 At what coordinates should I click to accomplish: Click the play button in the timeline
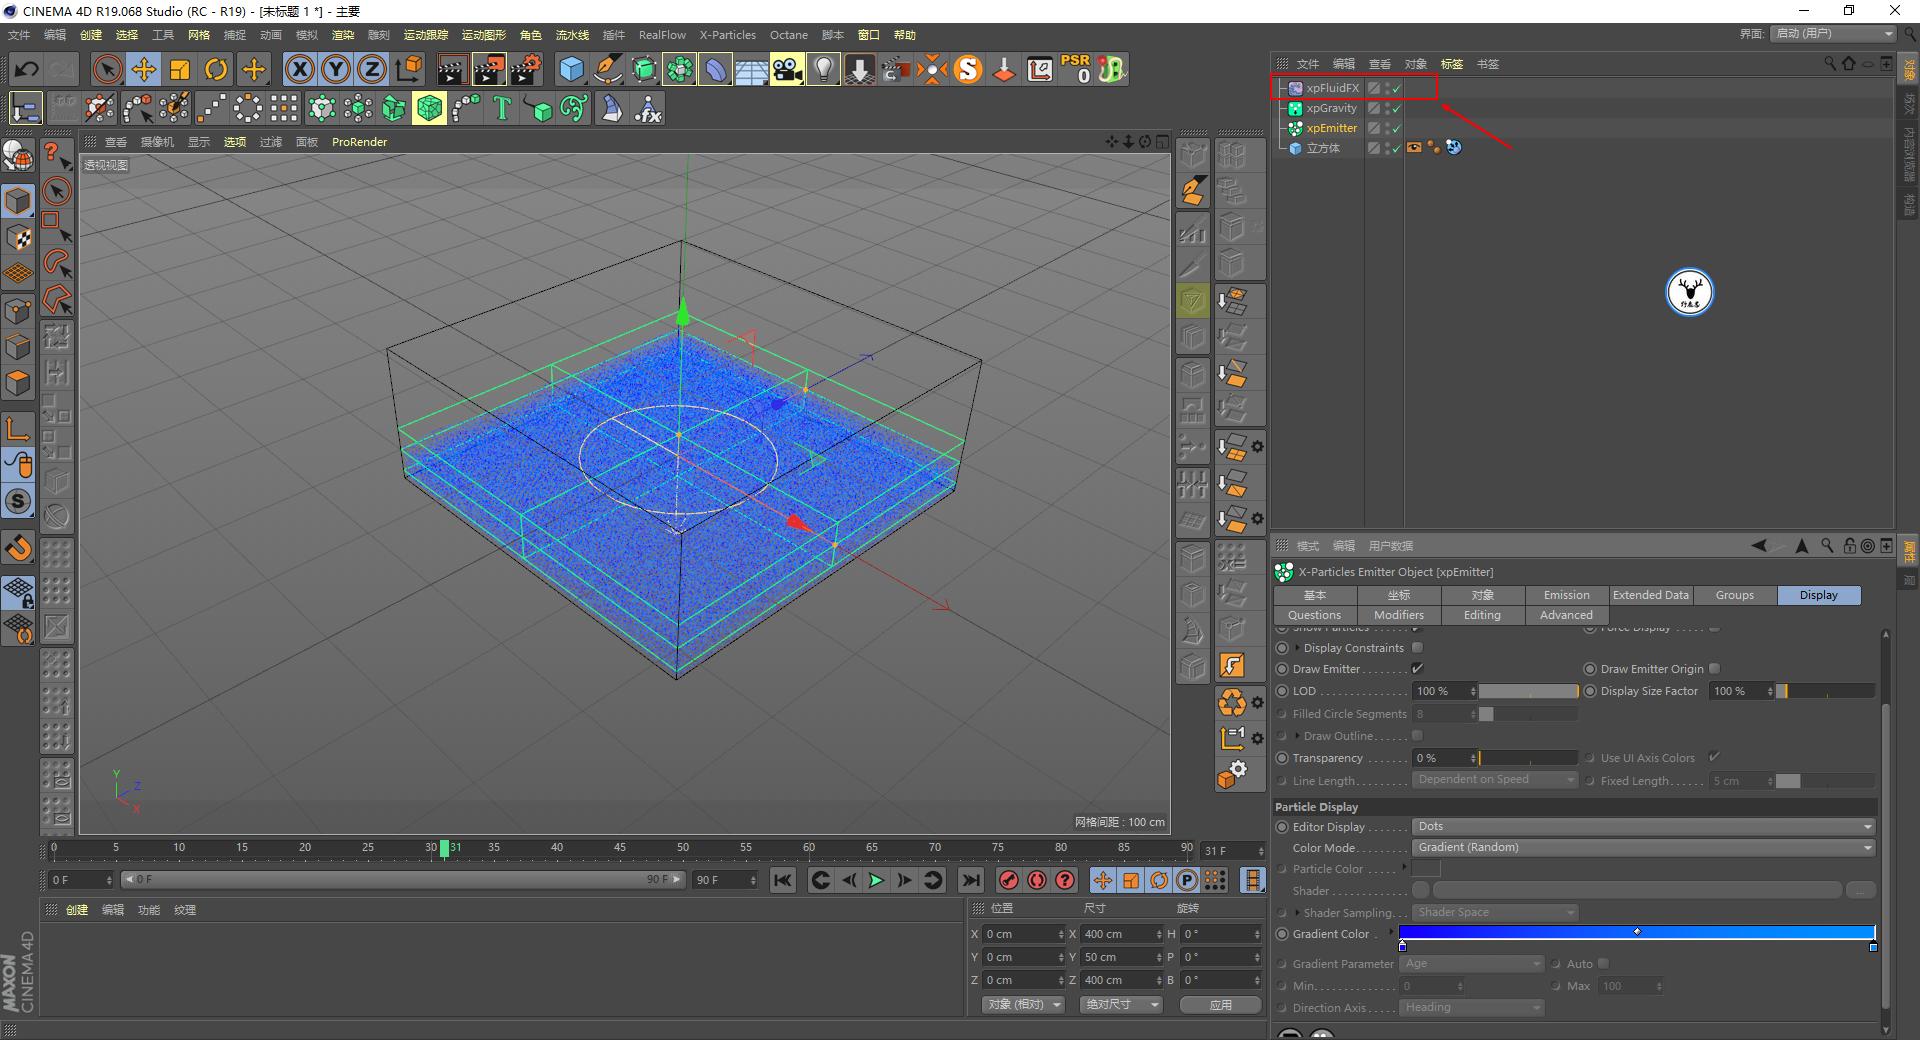(x=875, y=880)
